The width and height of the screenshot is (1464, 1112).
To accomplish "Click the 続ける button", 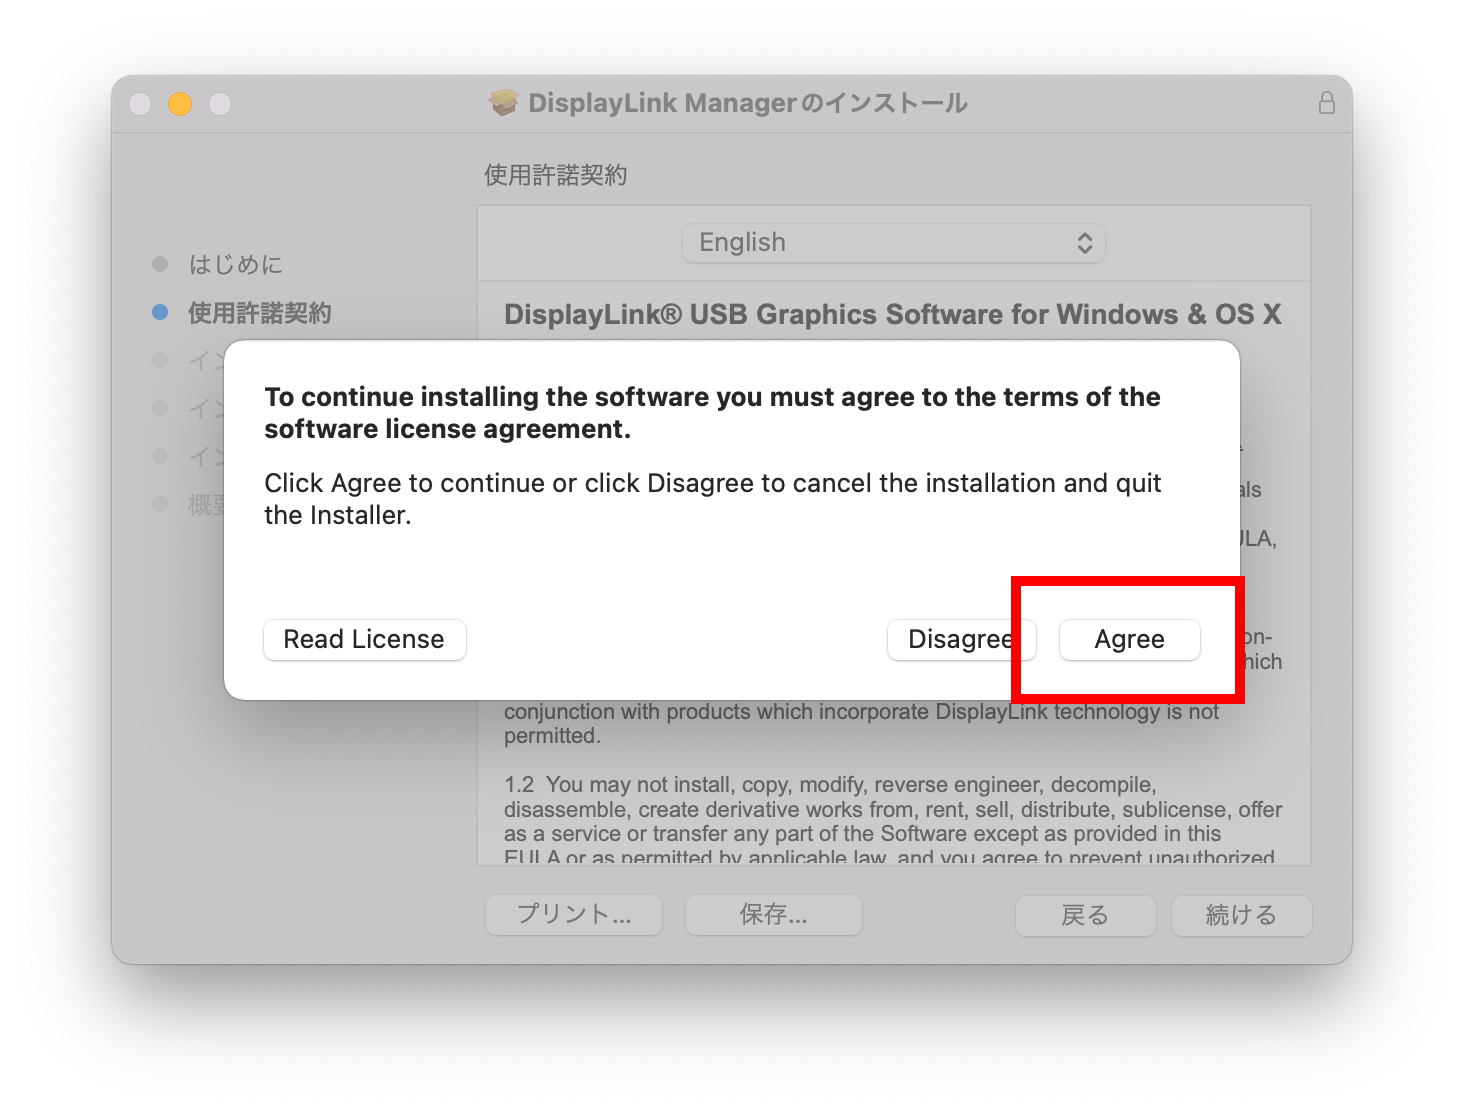I will coord(1241,915).
